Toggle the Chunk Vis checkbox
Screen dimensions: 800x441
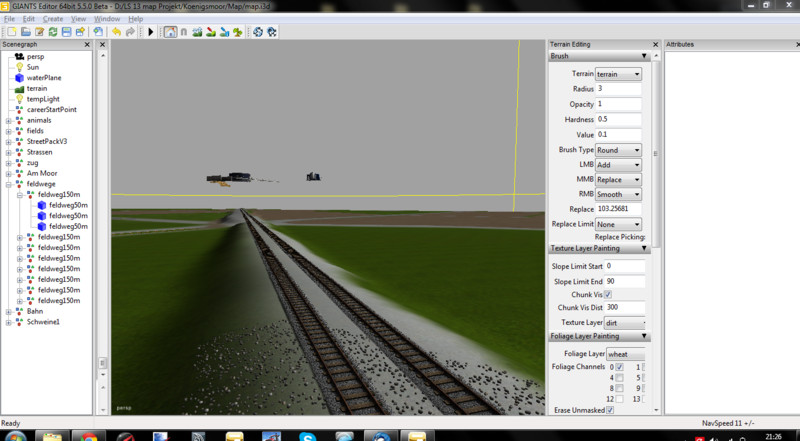coord(607,295)
